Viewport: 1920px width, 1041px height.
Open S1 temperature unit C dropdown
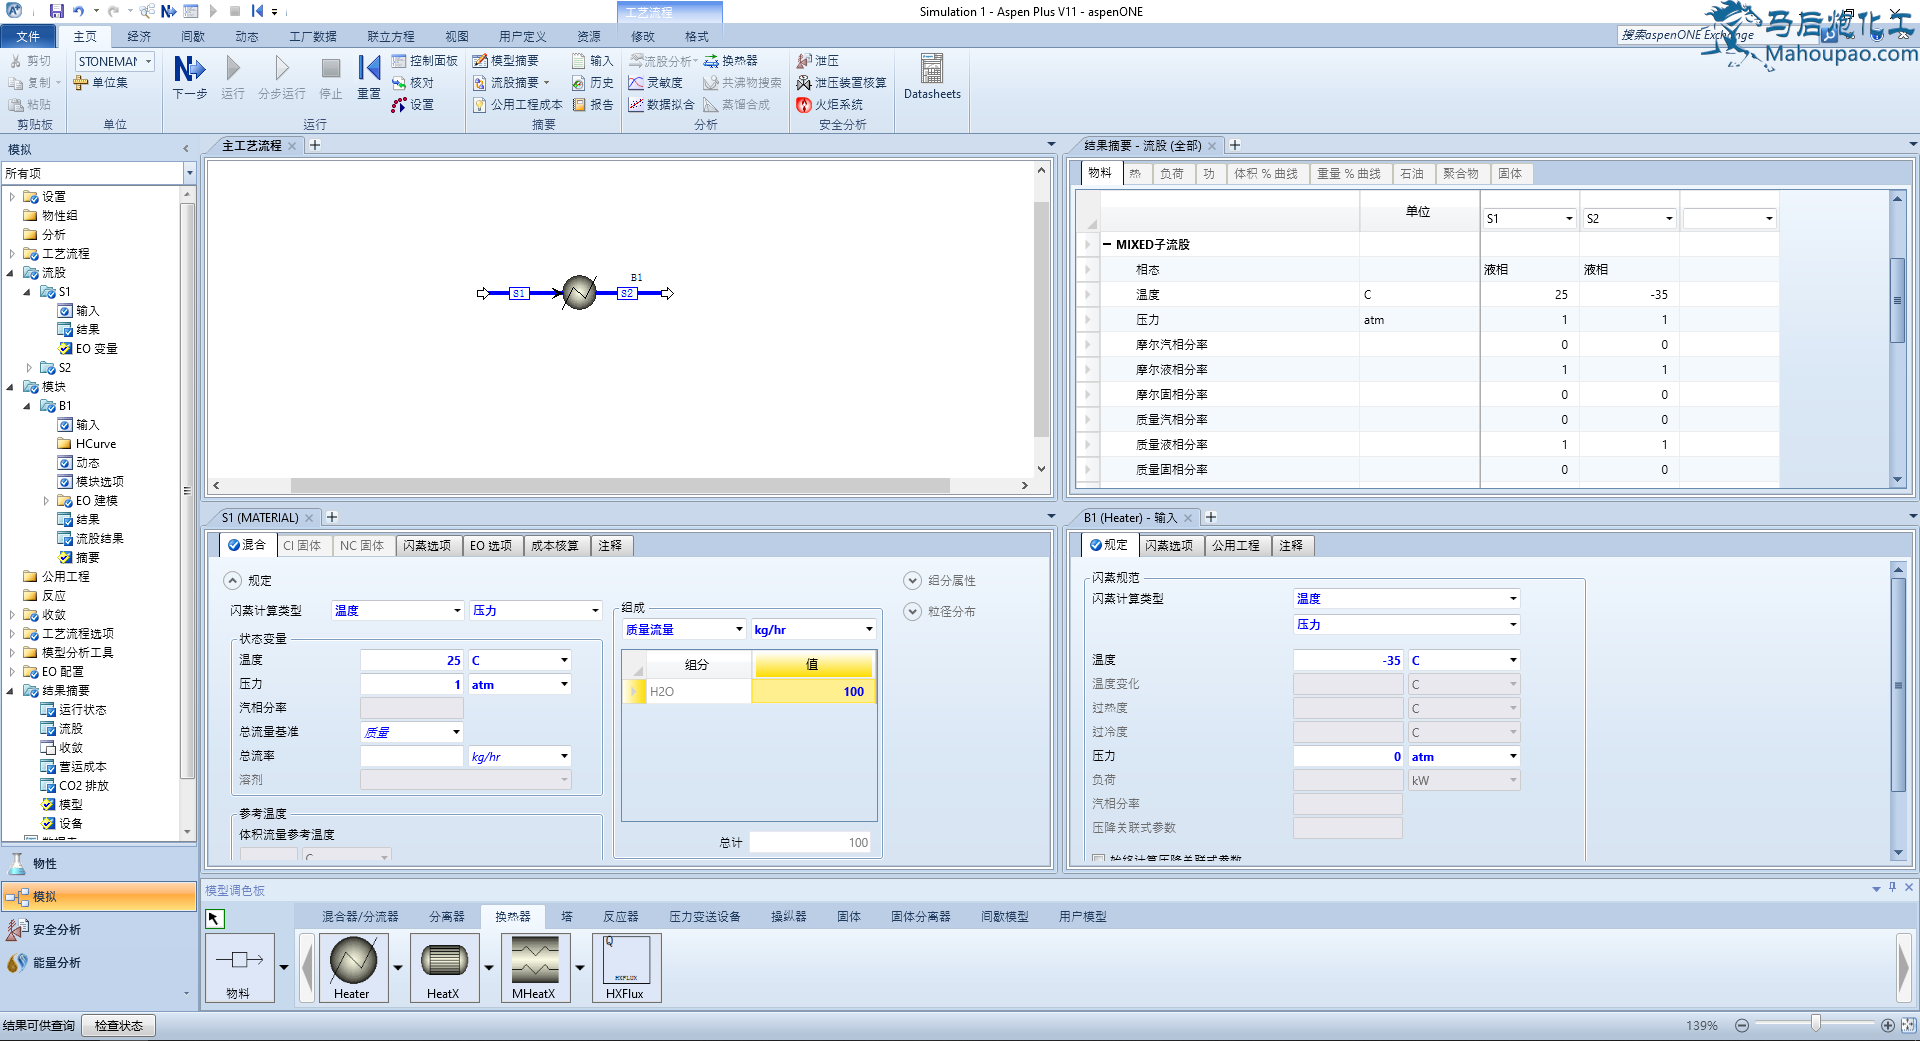pyautogui.click(x=564, y=660)
